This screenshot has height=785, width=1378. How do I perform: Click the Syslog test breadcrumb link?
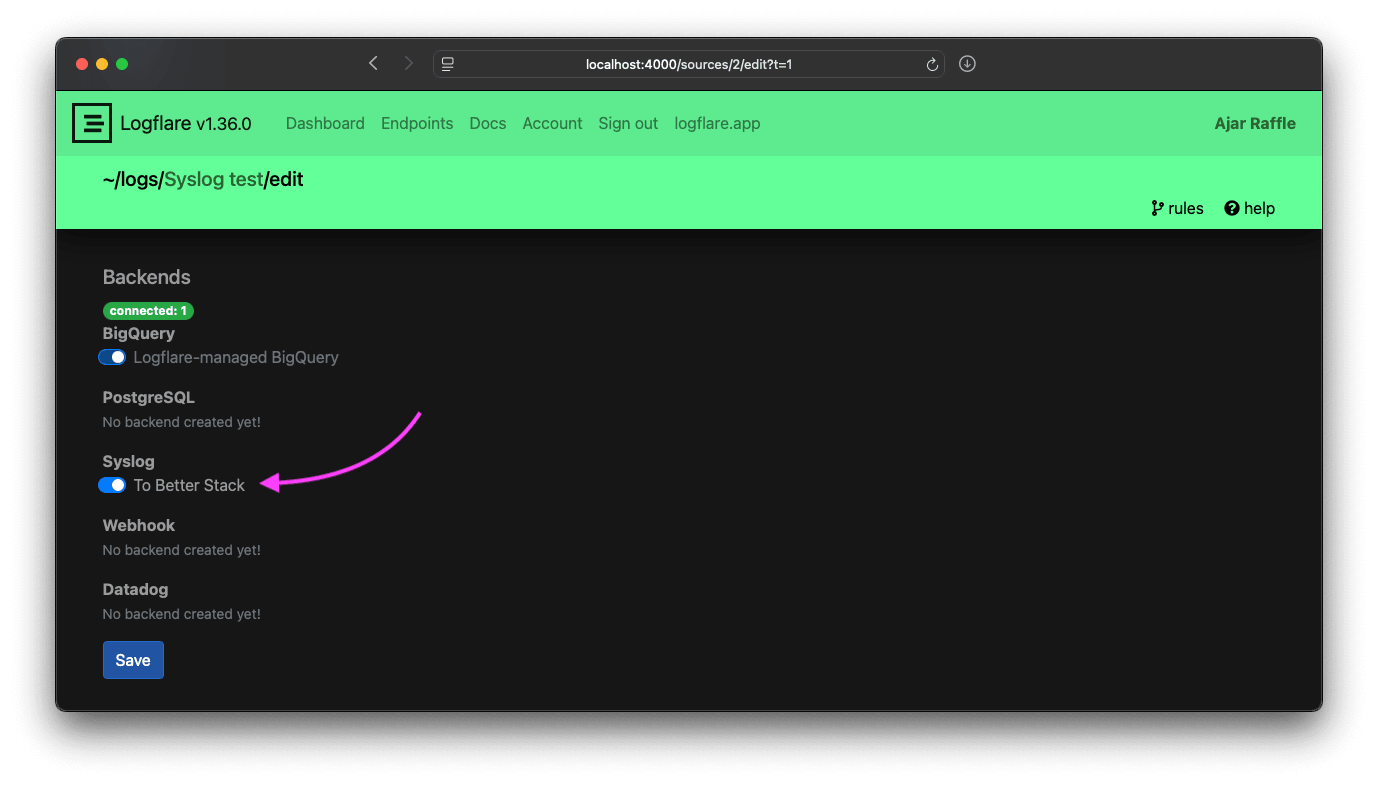click(x=213, y=180)
